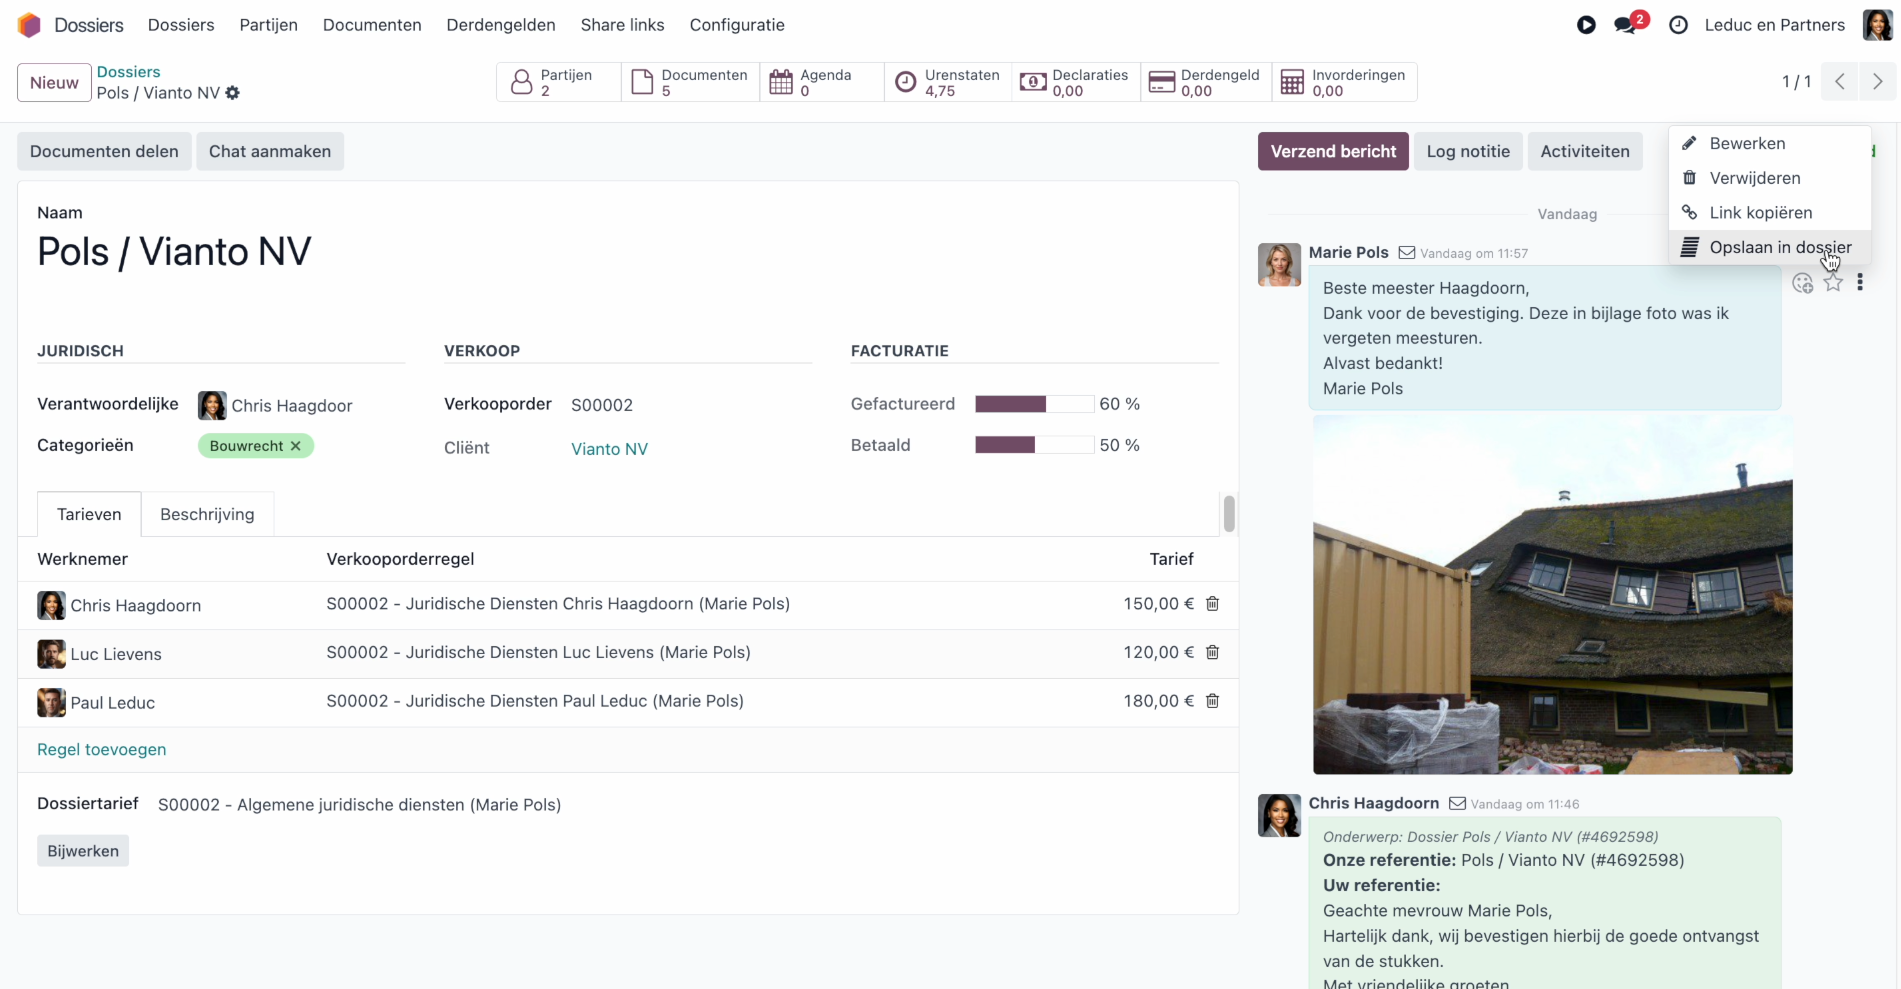Click the envelope icon beside Chris Haagdoorn name

pos(1458,804)
